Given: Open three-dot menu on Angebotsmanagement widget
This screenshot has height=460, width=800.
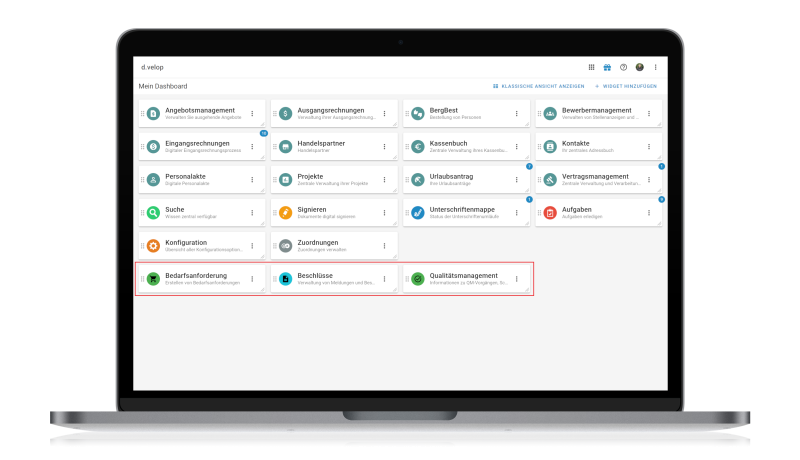Looking at the screenshot, I should tap(252, 113).
